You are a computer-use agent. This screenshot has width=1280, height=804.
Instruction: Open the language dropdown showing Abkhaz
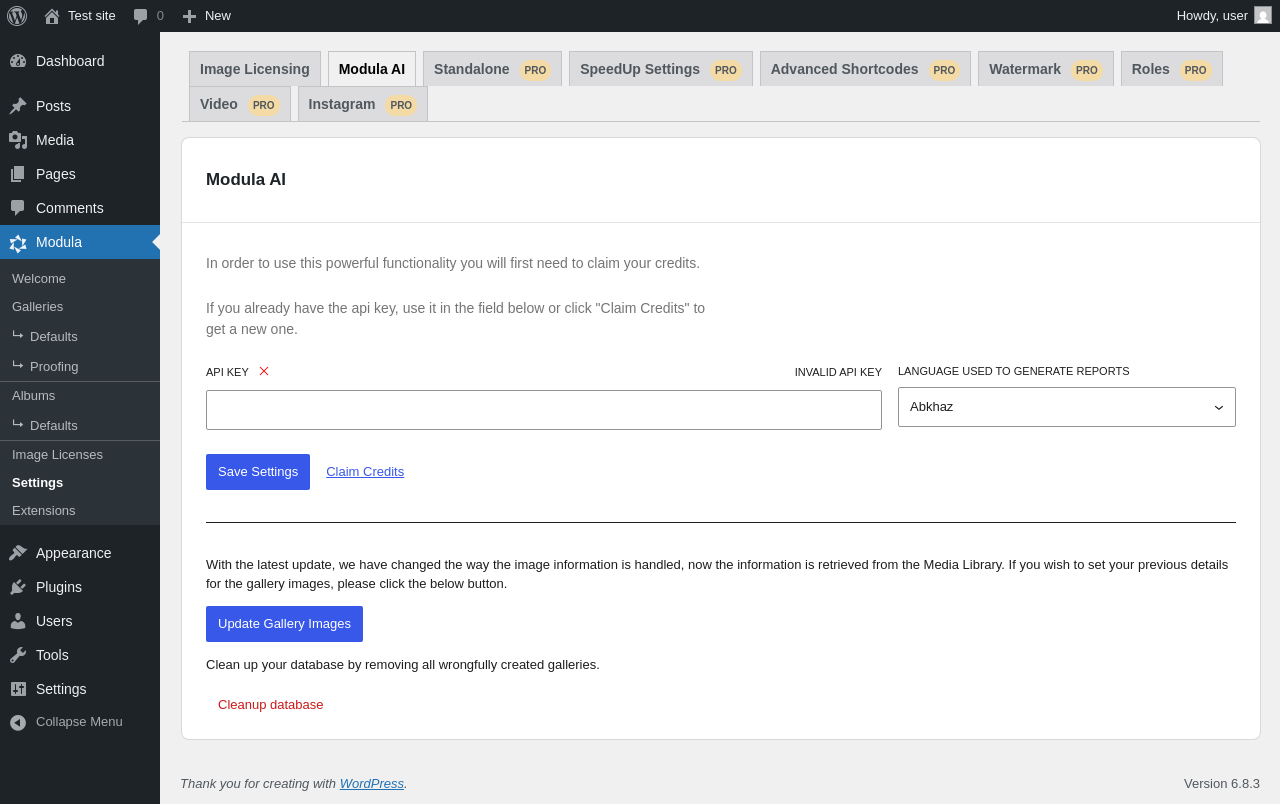pyautogui.click(x=1066, y=407)
